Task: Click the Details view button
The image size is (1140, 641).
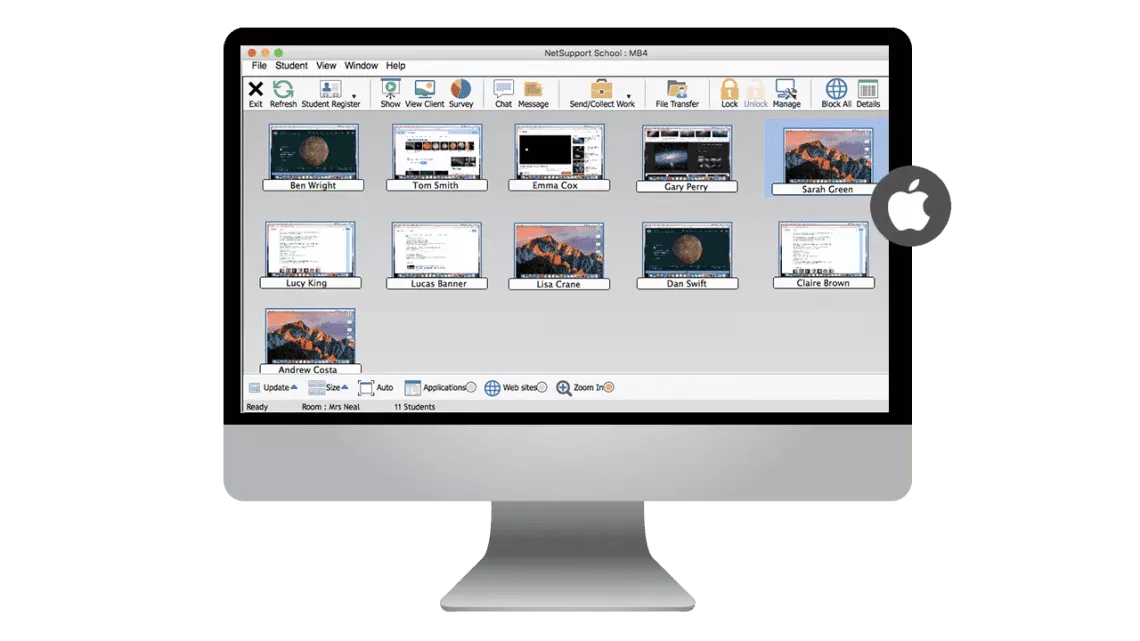Action: 868,90
